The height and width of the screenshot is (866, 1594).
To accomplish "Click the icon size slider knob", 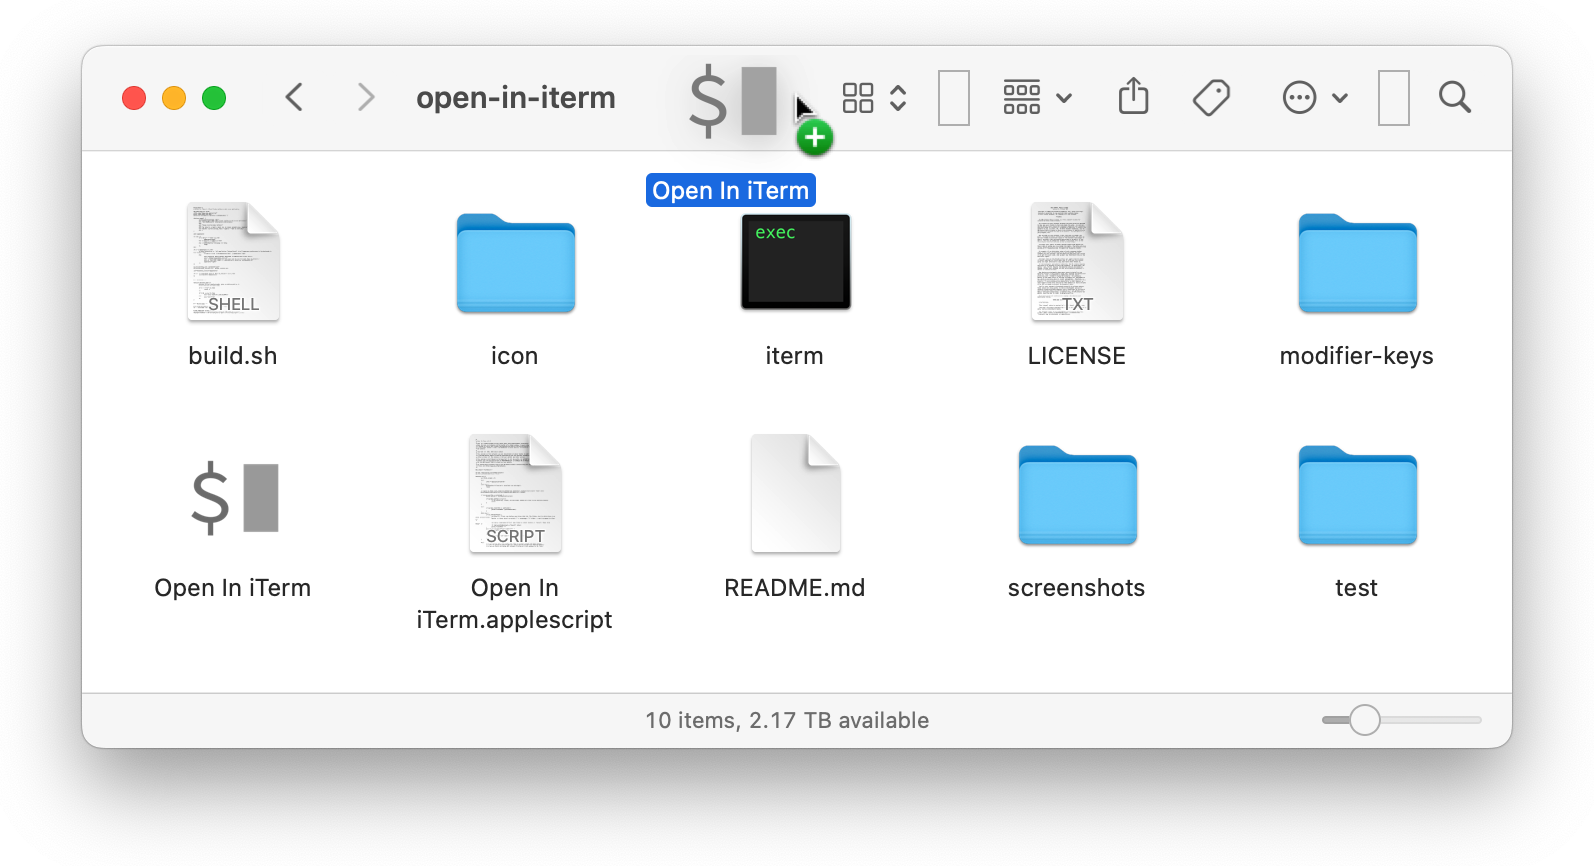I will (x=1365, y=720).
